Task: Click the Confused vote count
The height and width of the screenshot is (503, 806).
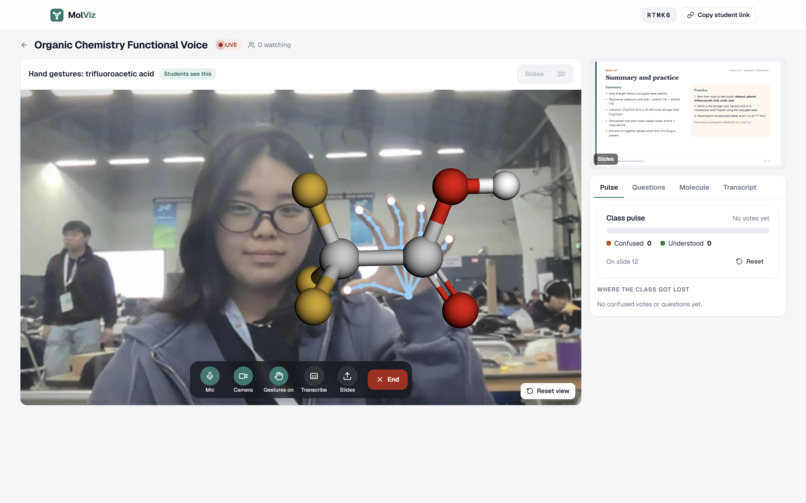Action: pyautogui.click(x=649, y=244)
